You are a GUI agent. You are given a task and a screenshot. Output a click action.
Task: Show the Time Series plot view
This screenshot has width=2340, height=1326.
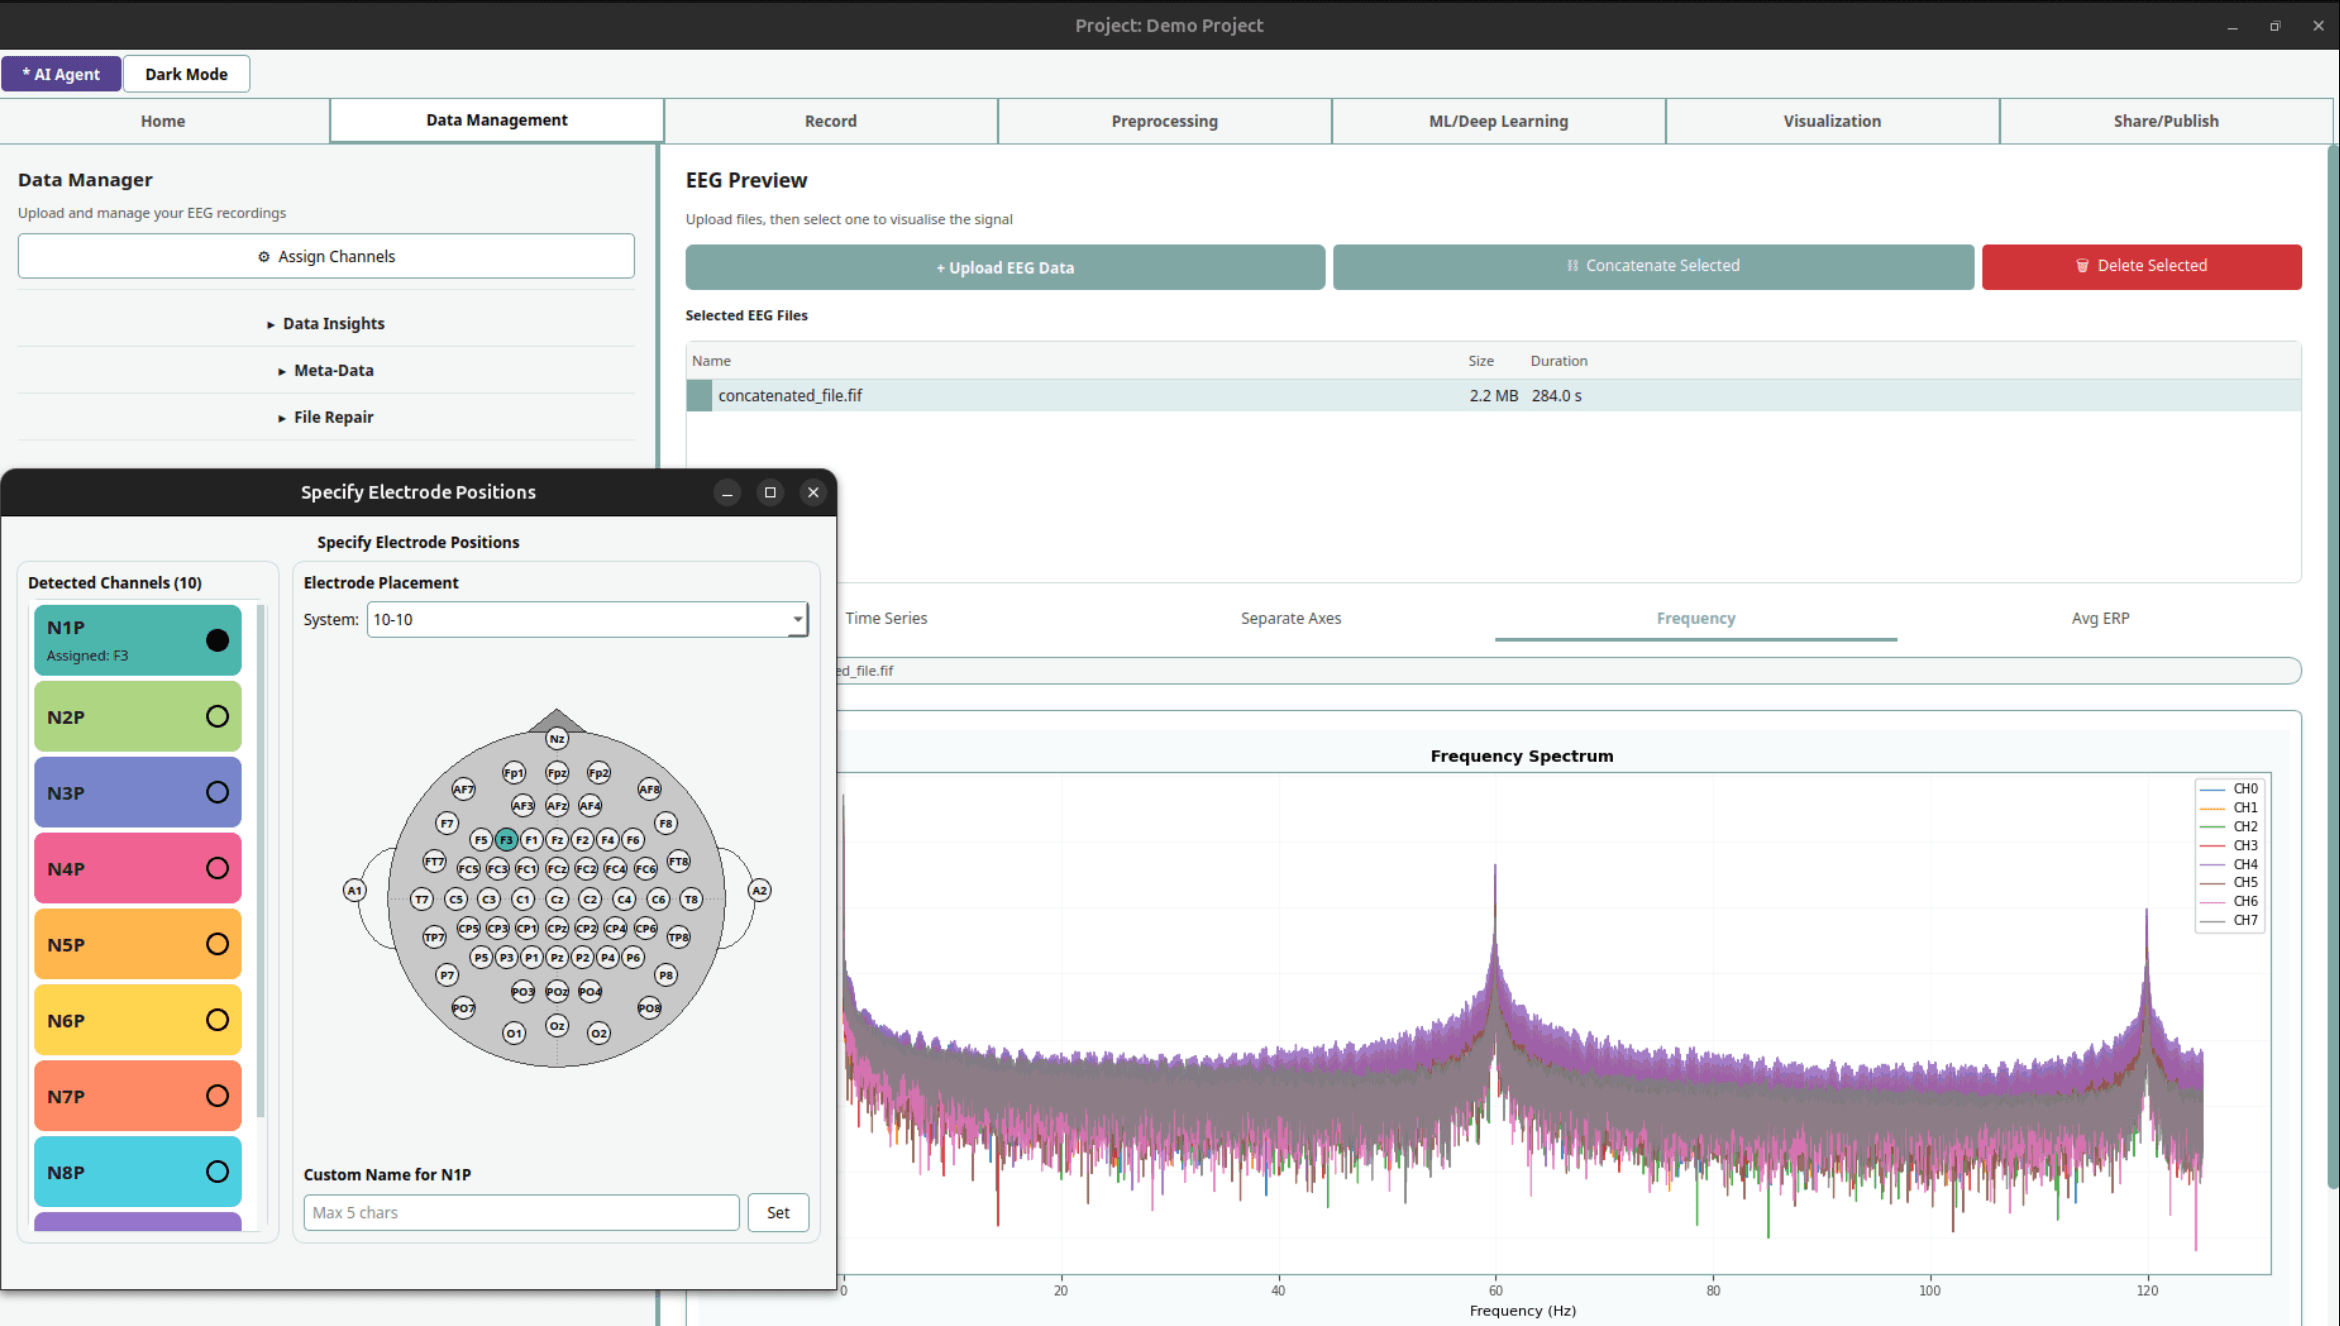[886, 619]
